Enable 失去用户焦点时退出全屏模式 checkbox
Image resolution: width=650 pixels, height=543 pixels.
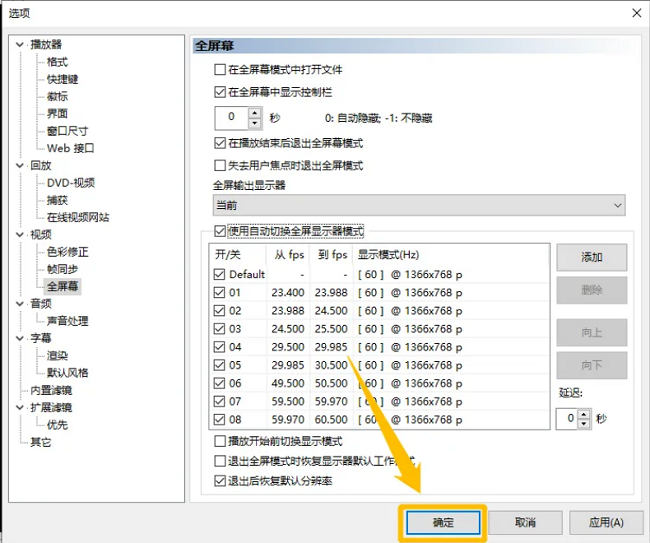pyautogui.click(x=220, y=165)
